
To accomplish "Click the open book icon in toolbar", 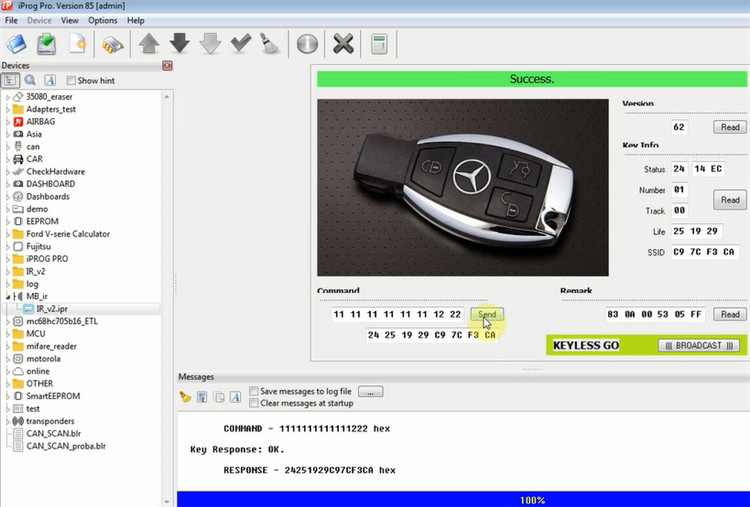I will (16, 44).
